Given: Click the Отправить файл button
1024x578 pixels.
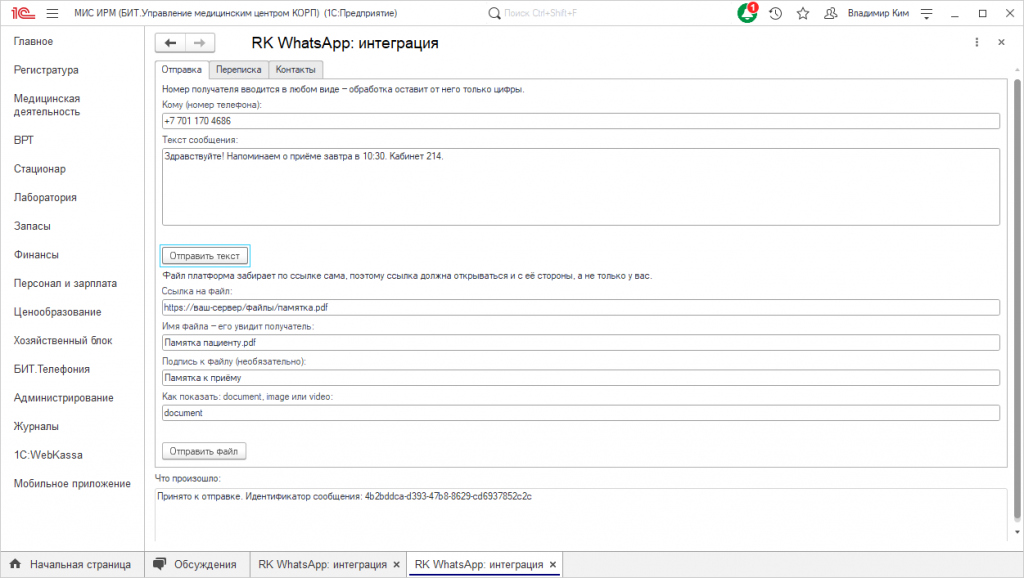Looking at the screenshot, I should pos(204,451).
